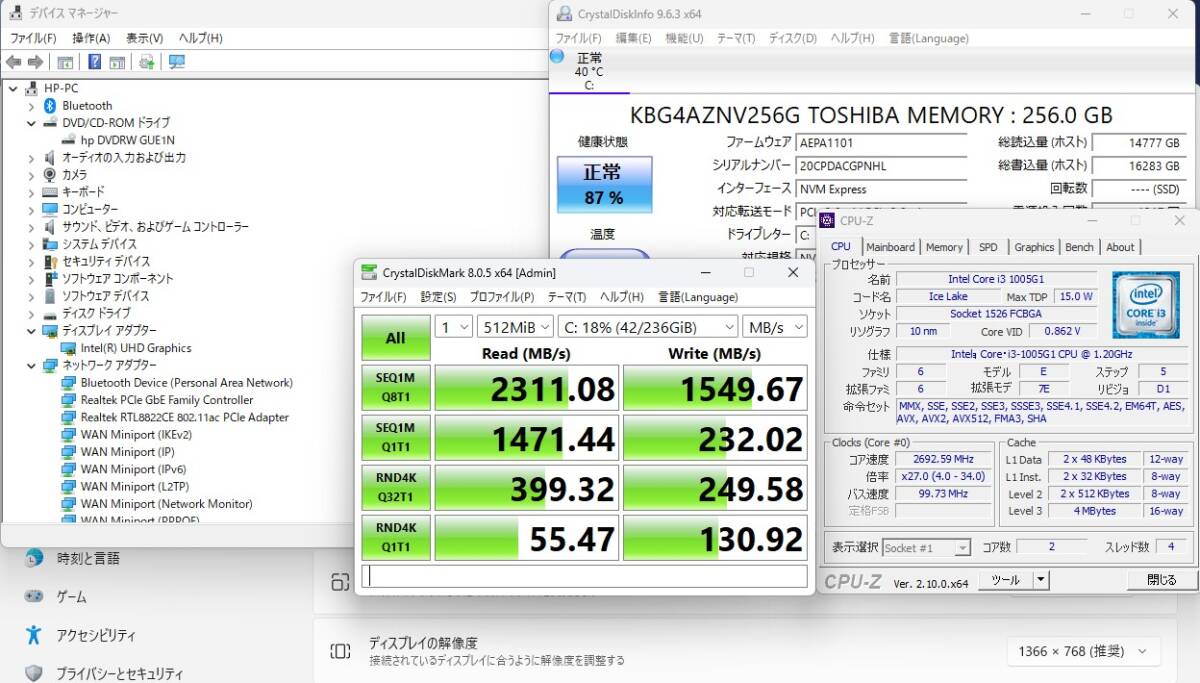Open the MB/s unit dropdown
Image resolution: width=1200 pixels, height=683 pixels.
[x=774, y=327]
